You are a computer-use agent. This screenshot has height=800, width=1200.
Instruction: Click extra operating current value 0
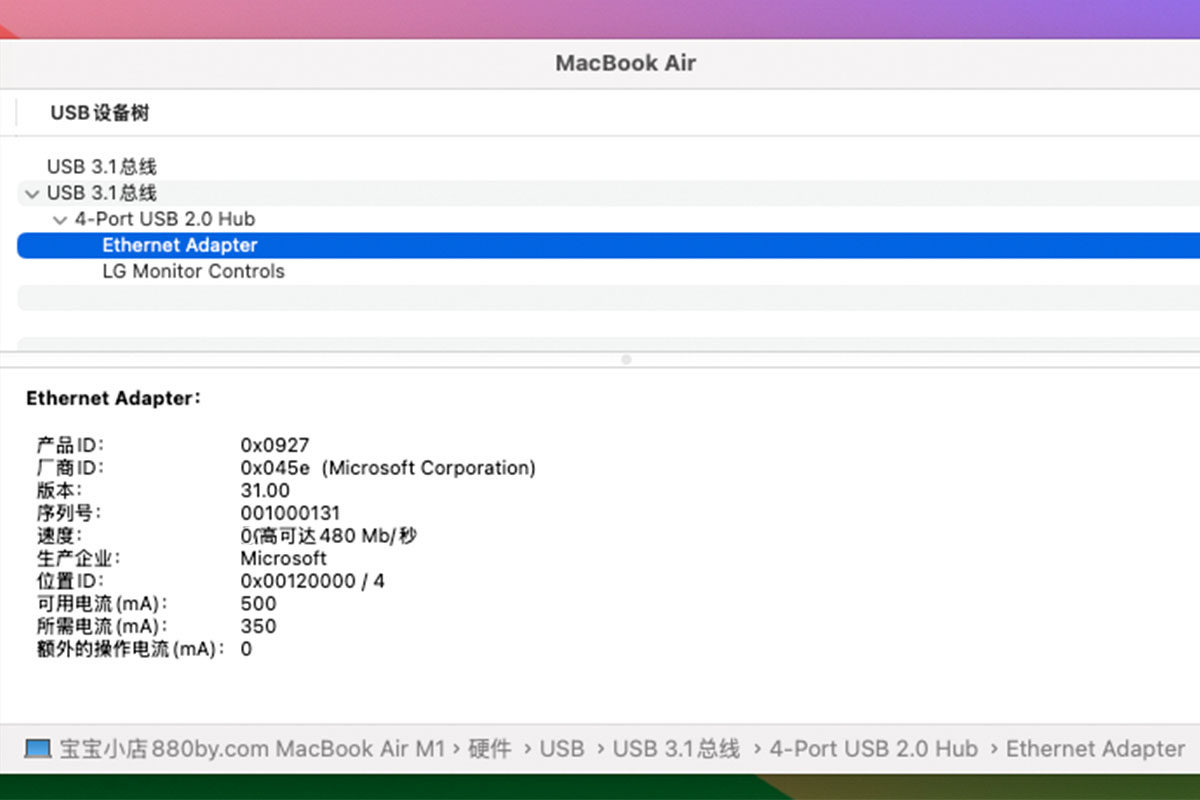246,650
